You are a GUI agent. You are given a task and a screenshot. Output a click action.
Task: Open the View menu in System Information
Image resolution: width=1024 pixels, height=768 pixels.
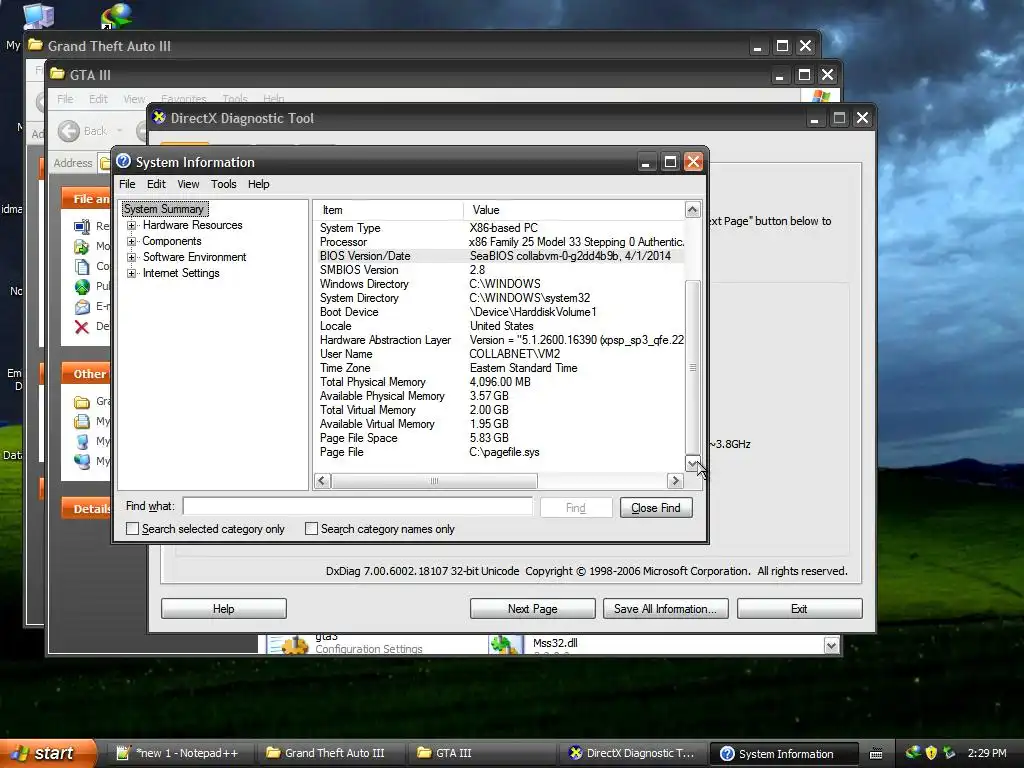(x=188, y=184)
